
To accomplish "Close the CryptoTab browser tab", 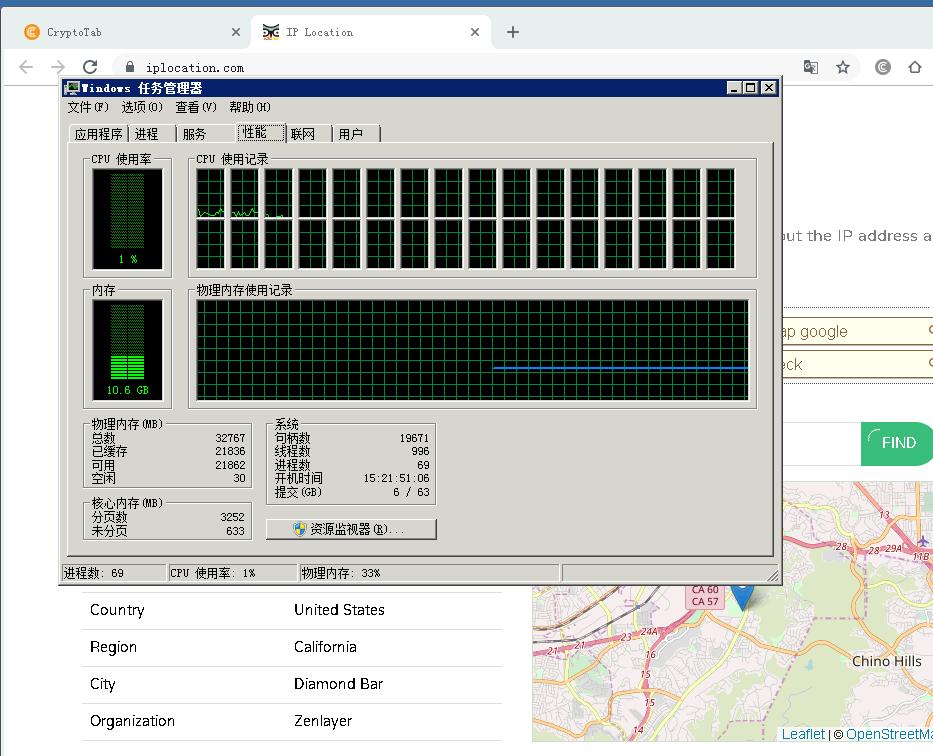I will tap(236, 32).
